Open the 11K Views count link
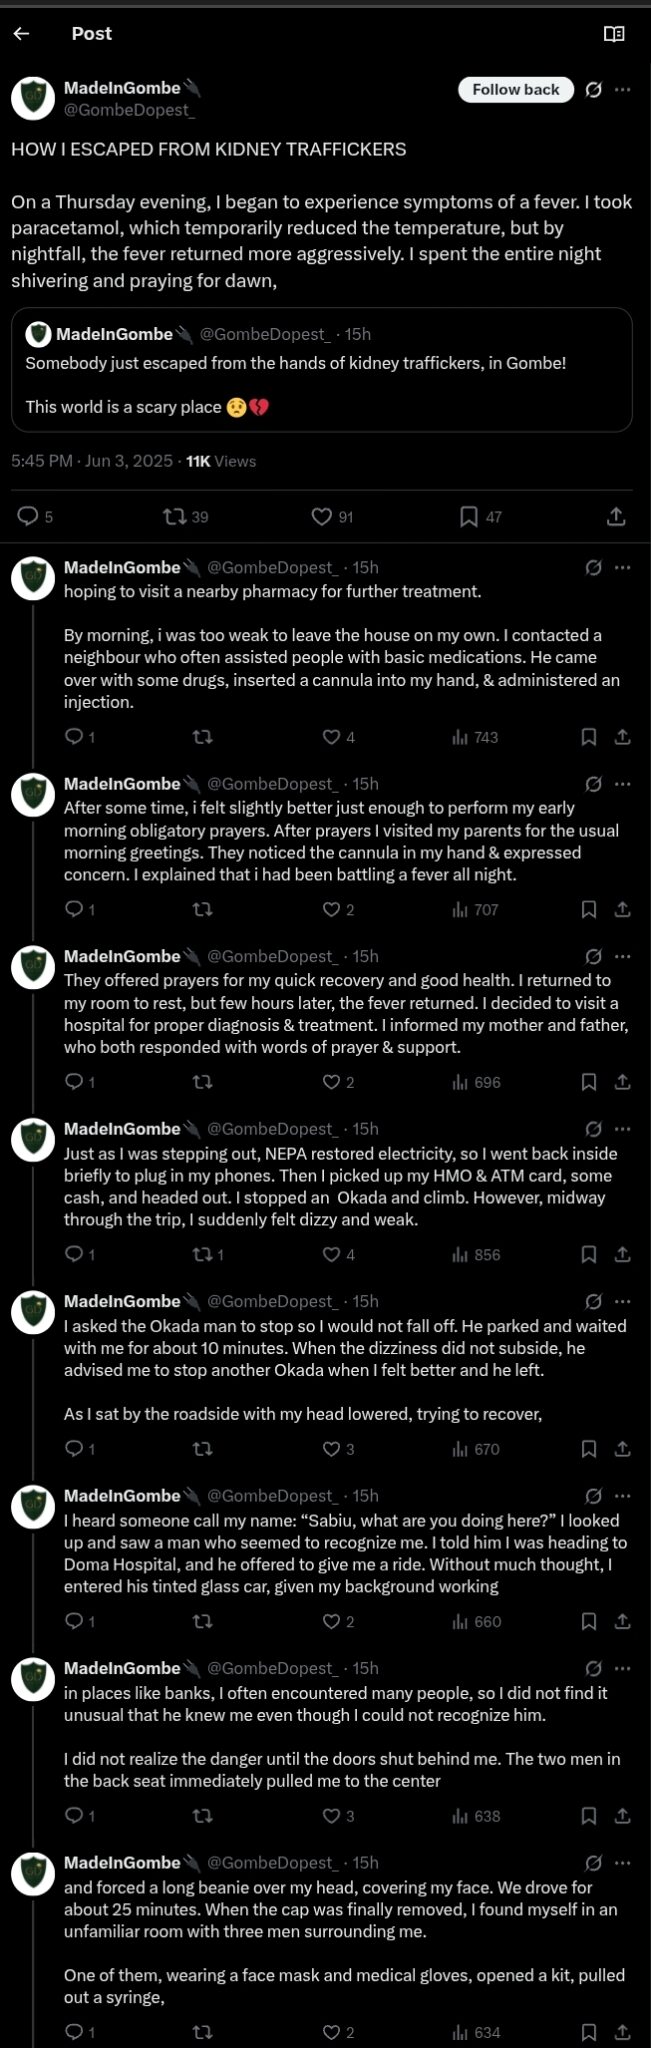651x2048 pixels. click(221, 461)
